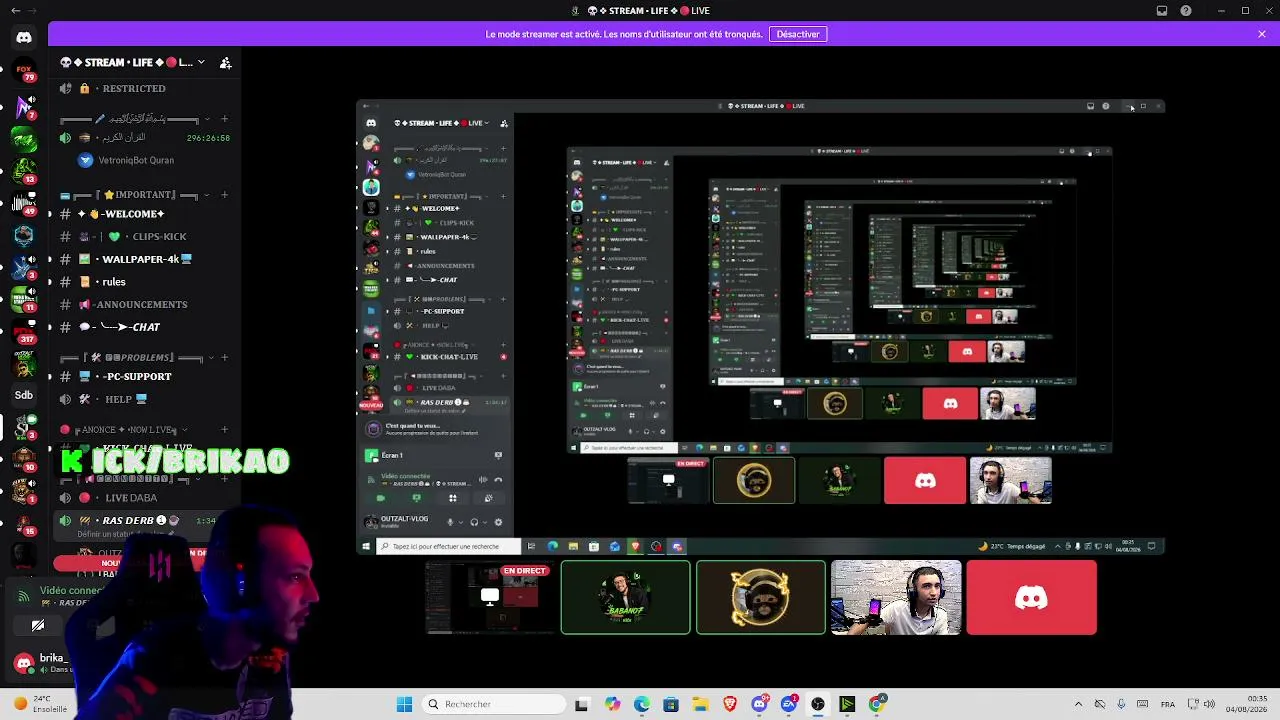Expand the STREAM • LIFE server dropdown menu
1280x720 pixels.
click(x=201, y=62)
